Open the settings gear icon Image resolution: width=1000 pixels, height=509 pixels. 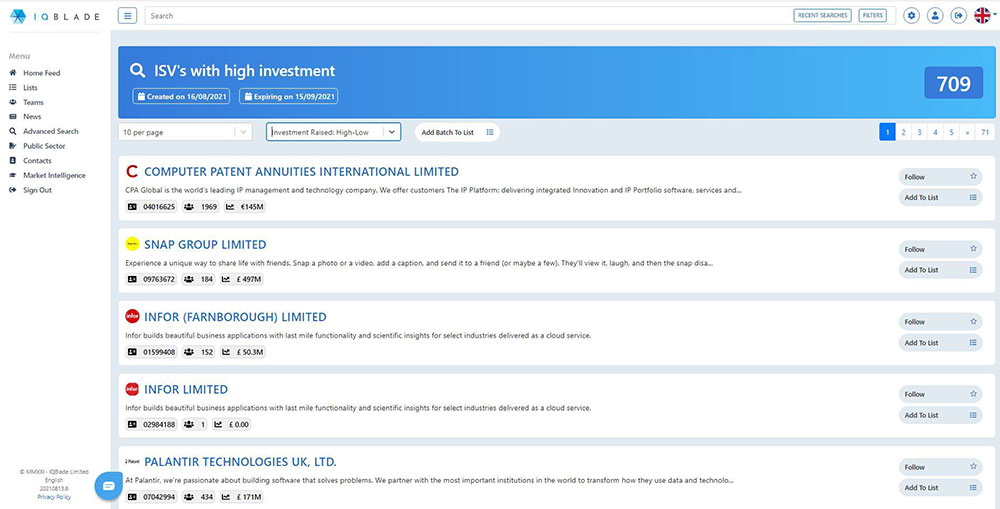tap(912, 15)
